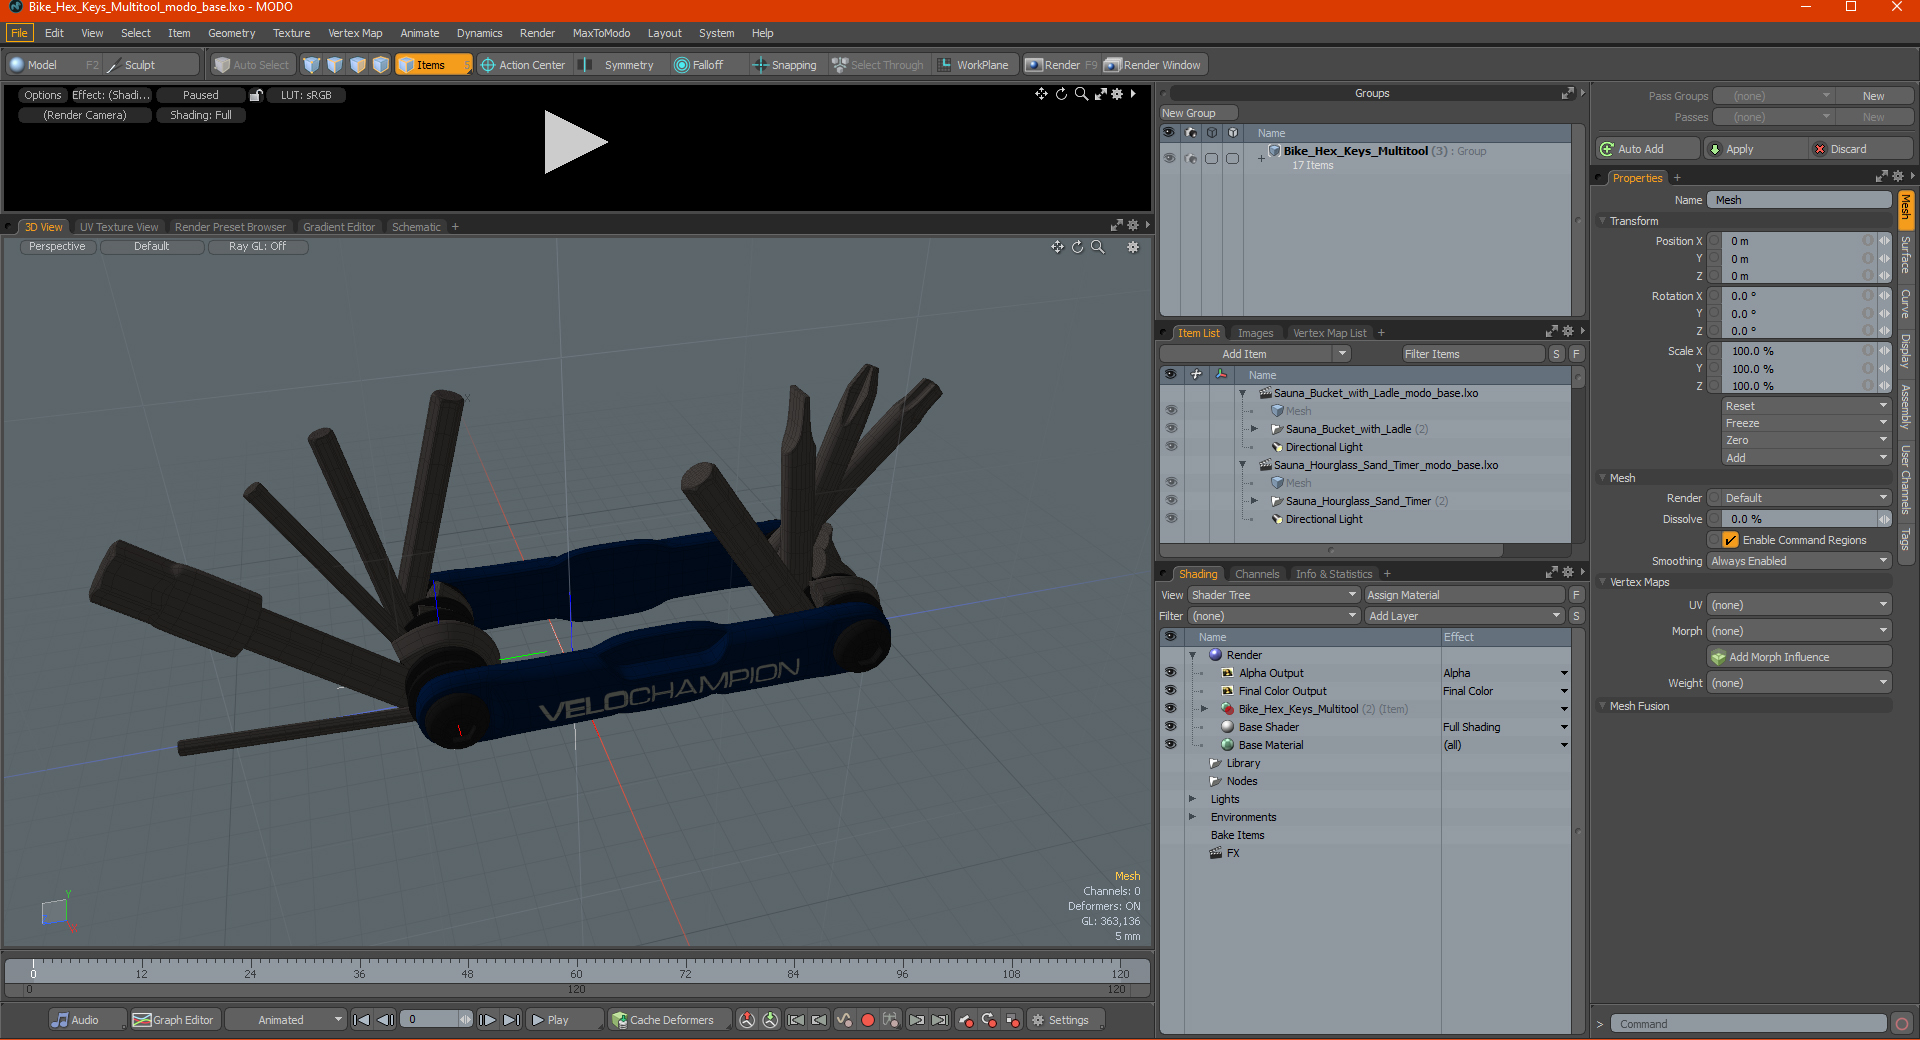This screenshot has height=1040, width=1920.
Task: Open the Animated keying dropdown
Action: click(285, 1020)
